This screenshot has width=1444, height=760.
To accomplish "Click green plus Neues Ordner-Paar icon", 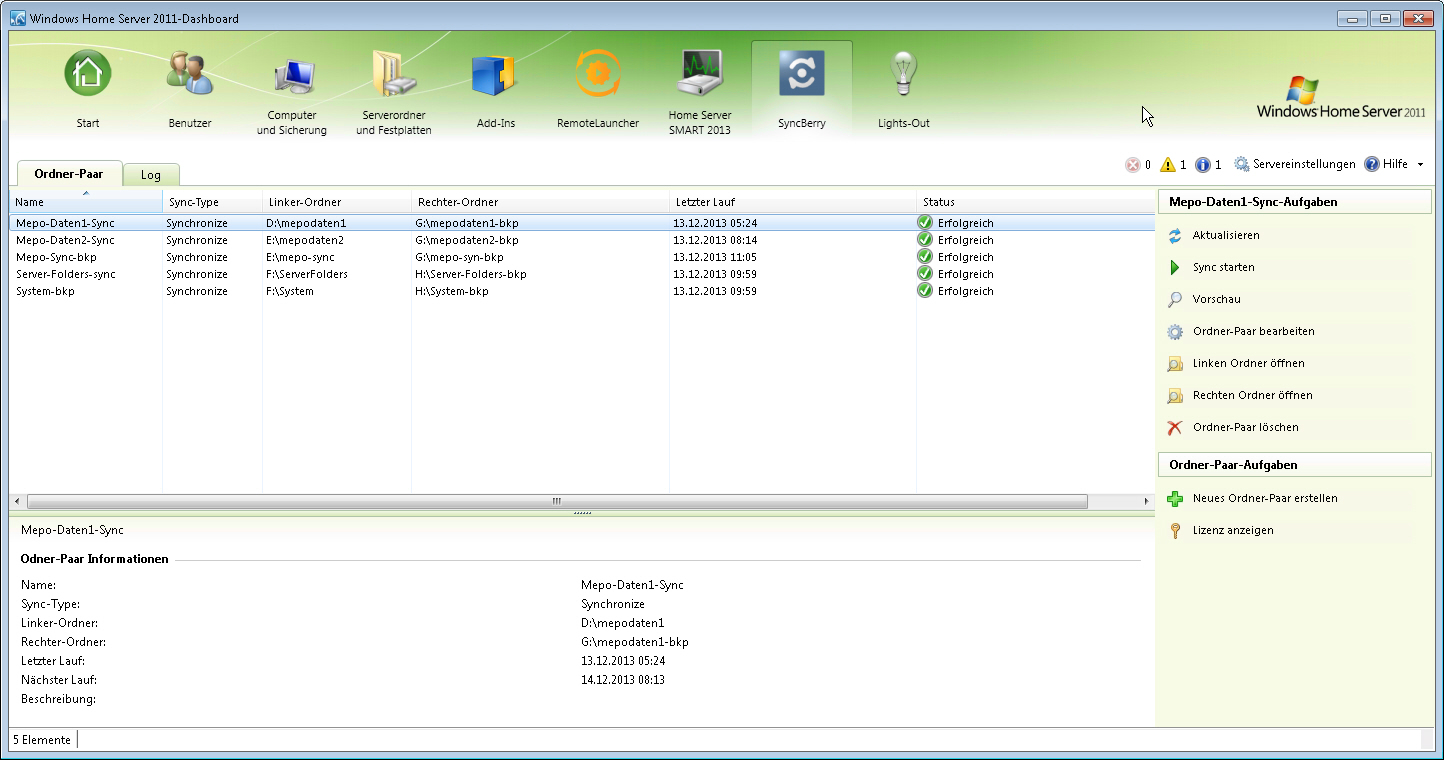I will [1175, 499].
